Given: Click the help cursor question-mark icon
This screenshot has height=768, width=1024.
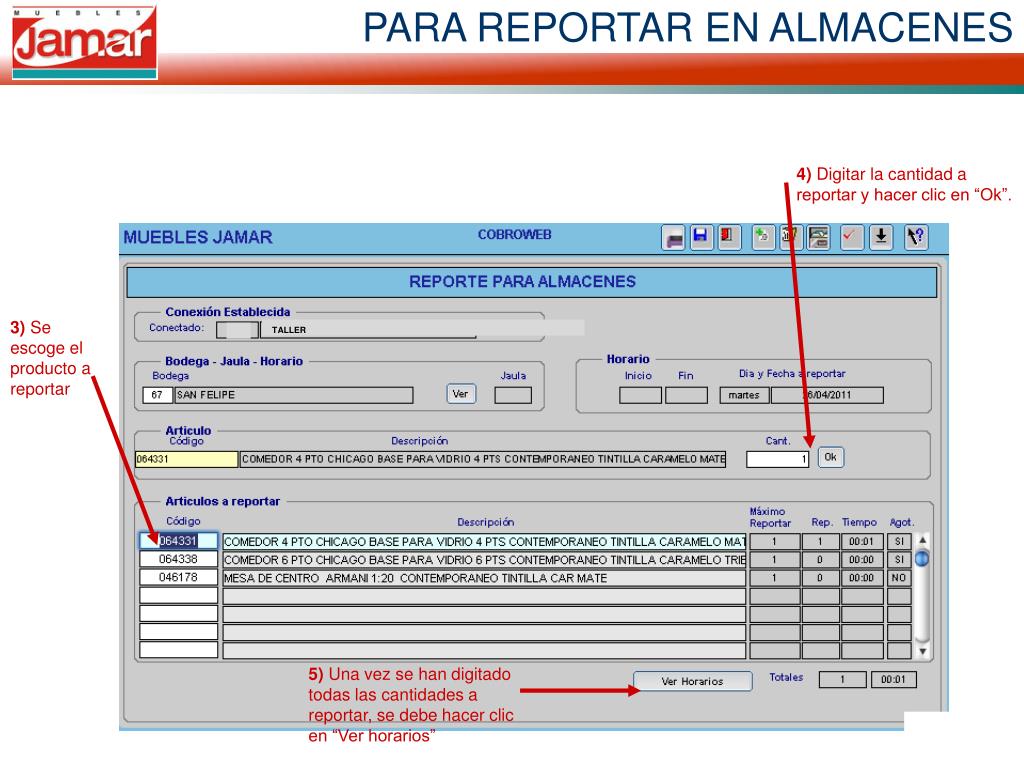Looking at the screenshot, I should point(916,237).
